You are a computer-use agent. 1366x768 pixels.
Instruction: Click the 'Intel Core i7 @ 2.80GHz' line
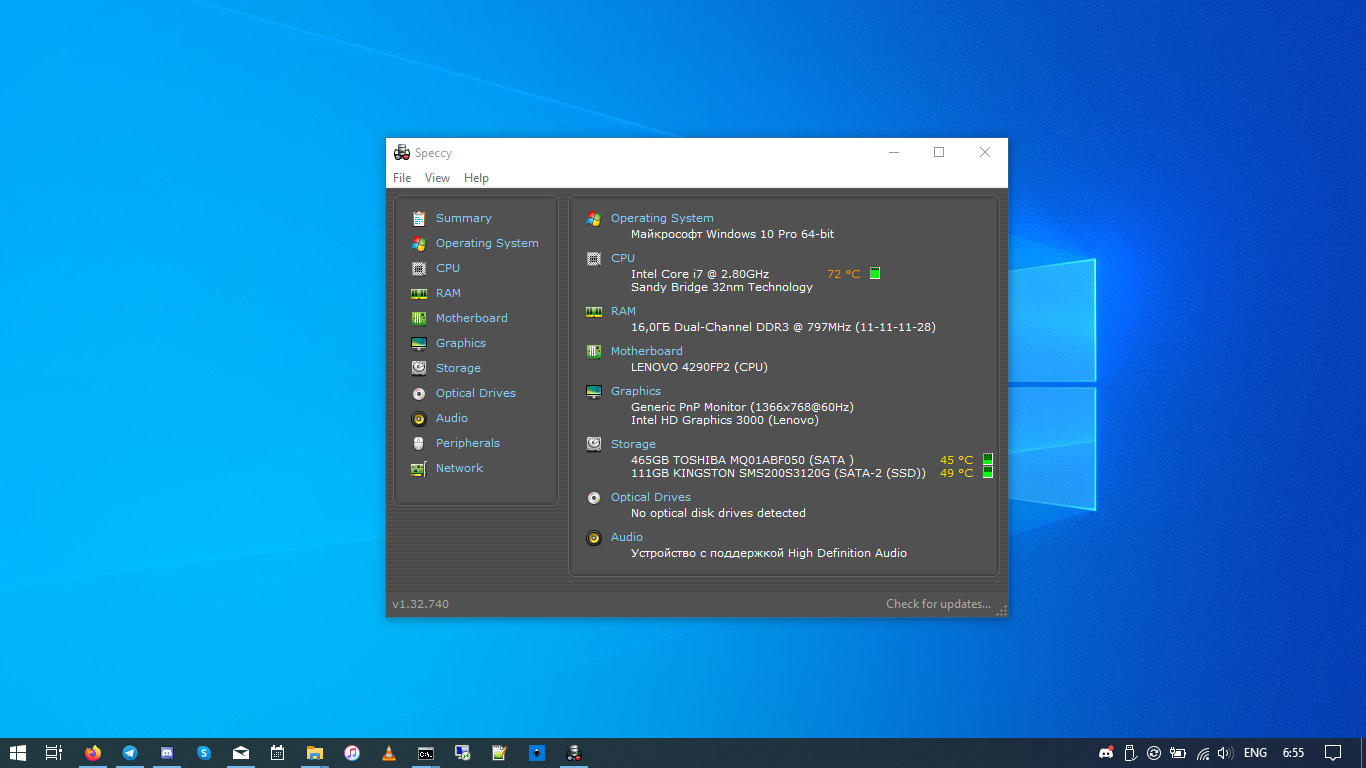coord(700,274)
